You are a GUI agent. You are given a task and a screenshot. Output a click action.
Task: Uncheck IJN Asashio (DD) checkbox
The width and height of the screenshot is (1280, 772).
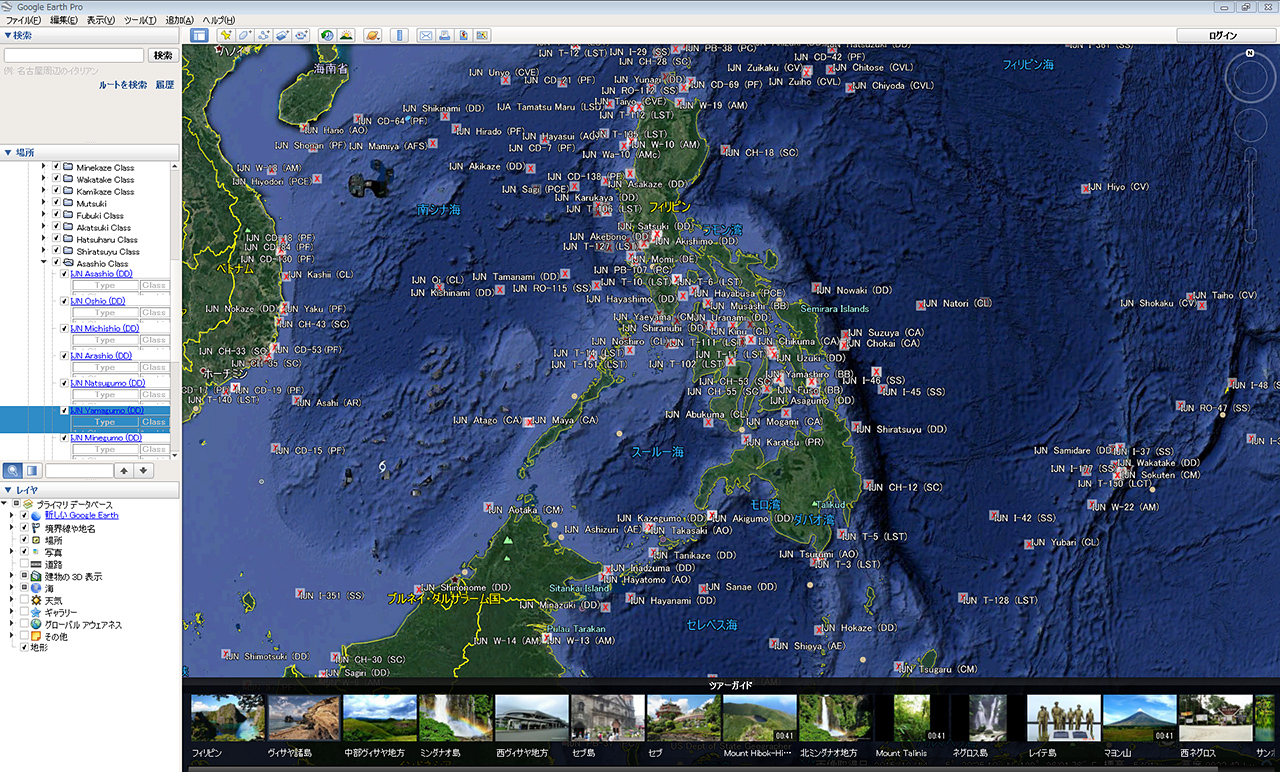(65, 273)
